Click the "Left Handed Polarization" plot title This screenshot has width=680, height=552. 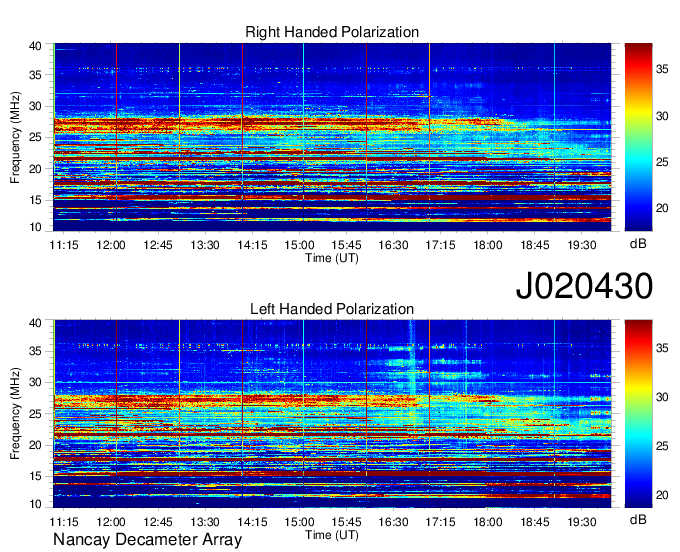click(x=332, y=309)
